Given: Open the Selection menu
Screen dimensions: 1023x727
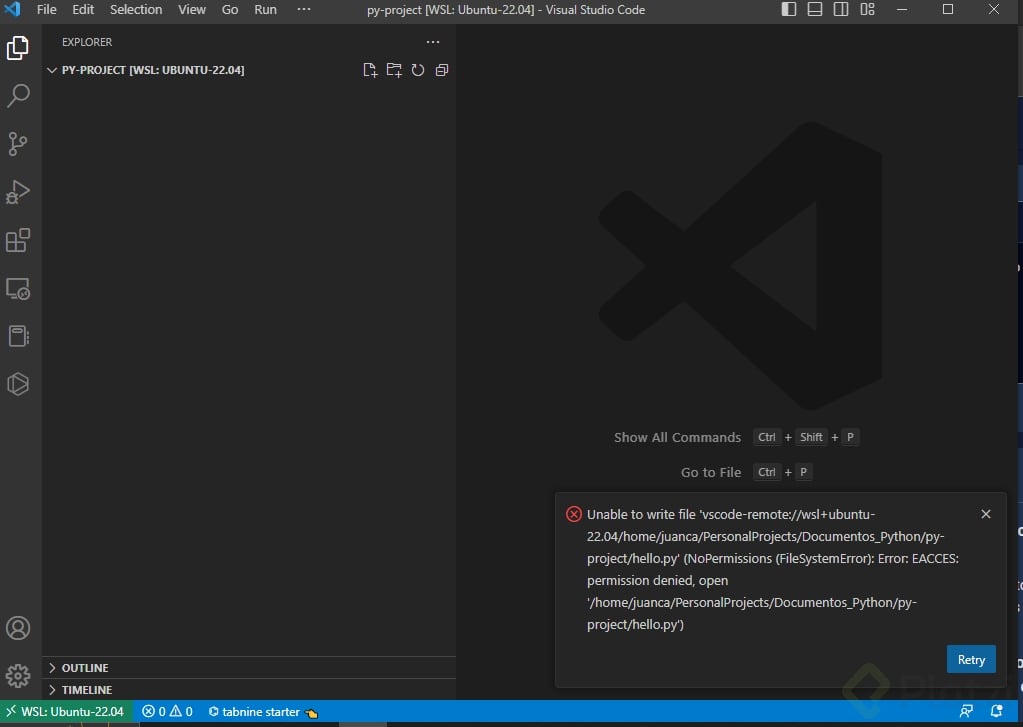Looking at the screenshot, I should pos(136,10).
